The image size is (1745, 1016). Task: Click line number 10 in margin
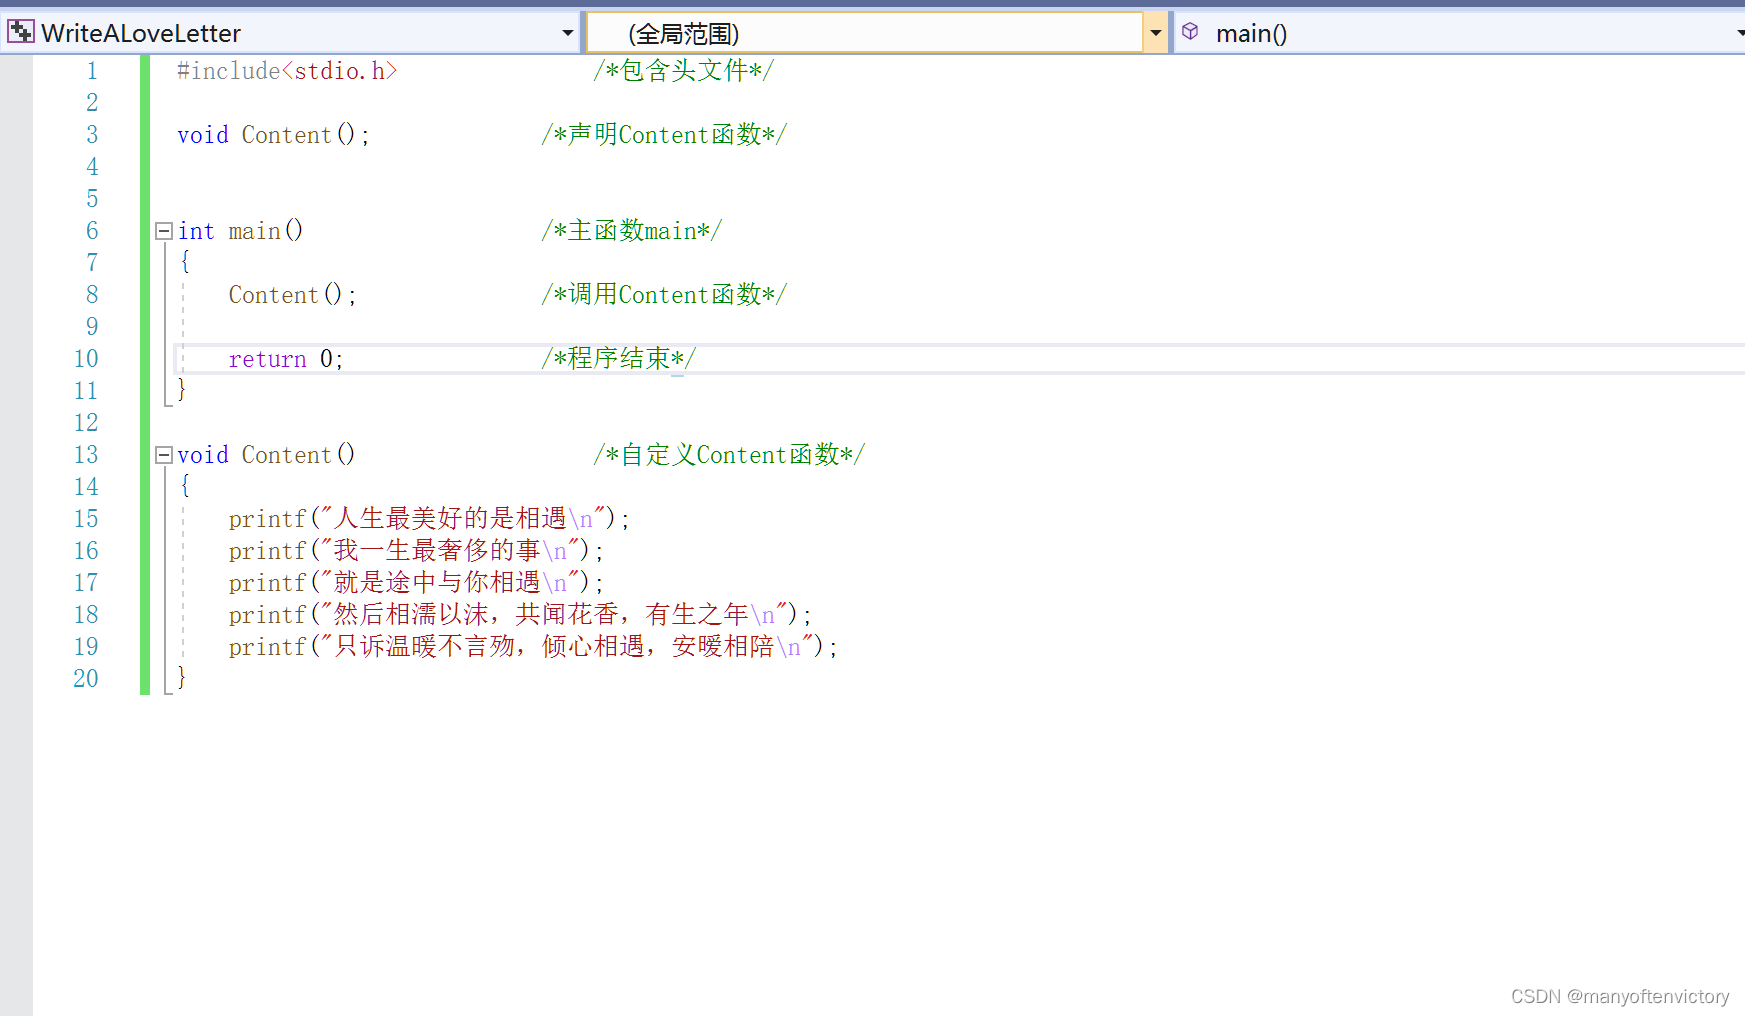click(86, 359)
